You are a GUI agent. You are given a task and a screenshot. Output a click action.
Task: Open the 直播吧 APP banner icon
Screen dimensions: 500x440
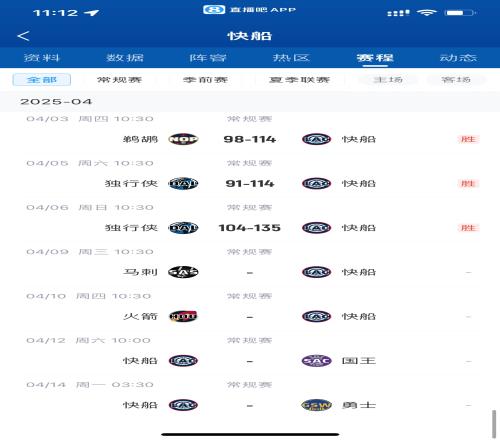214,10
